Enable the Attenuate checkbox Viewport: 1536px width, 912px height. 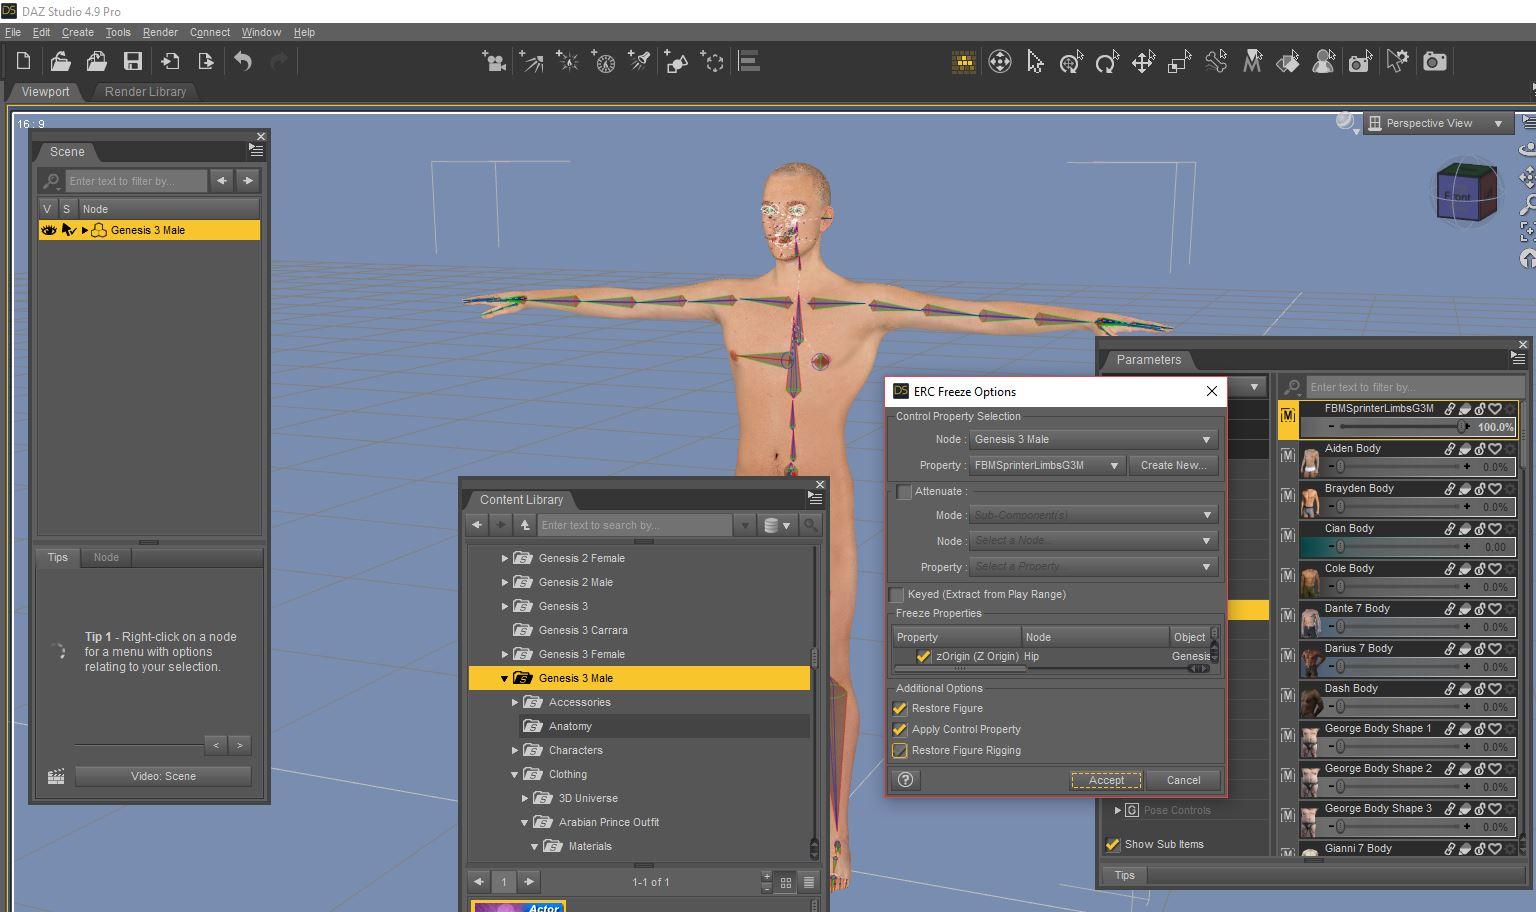pos(904,492)
